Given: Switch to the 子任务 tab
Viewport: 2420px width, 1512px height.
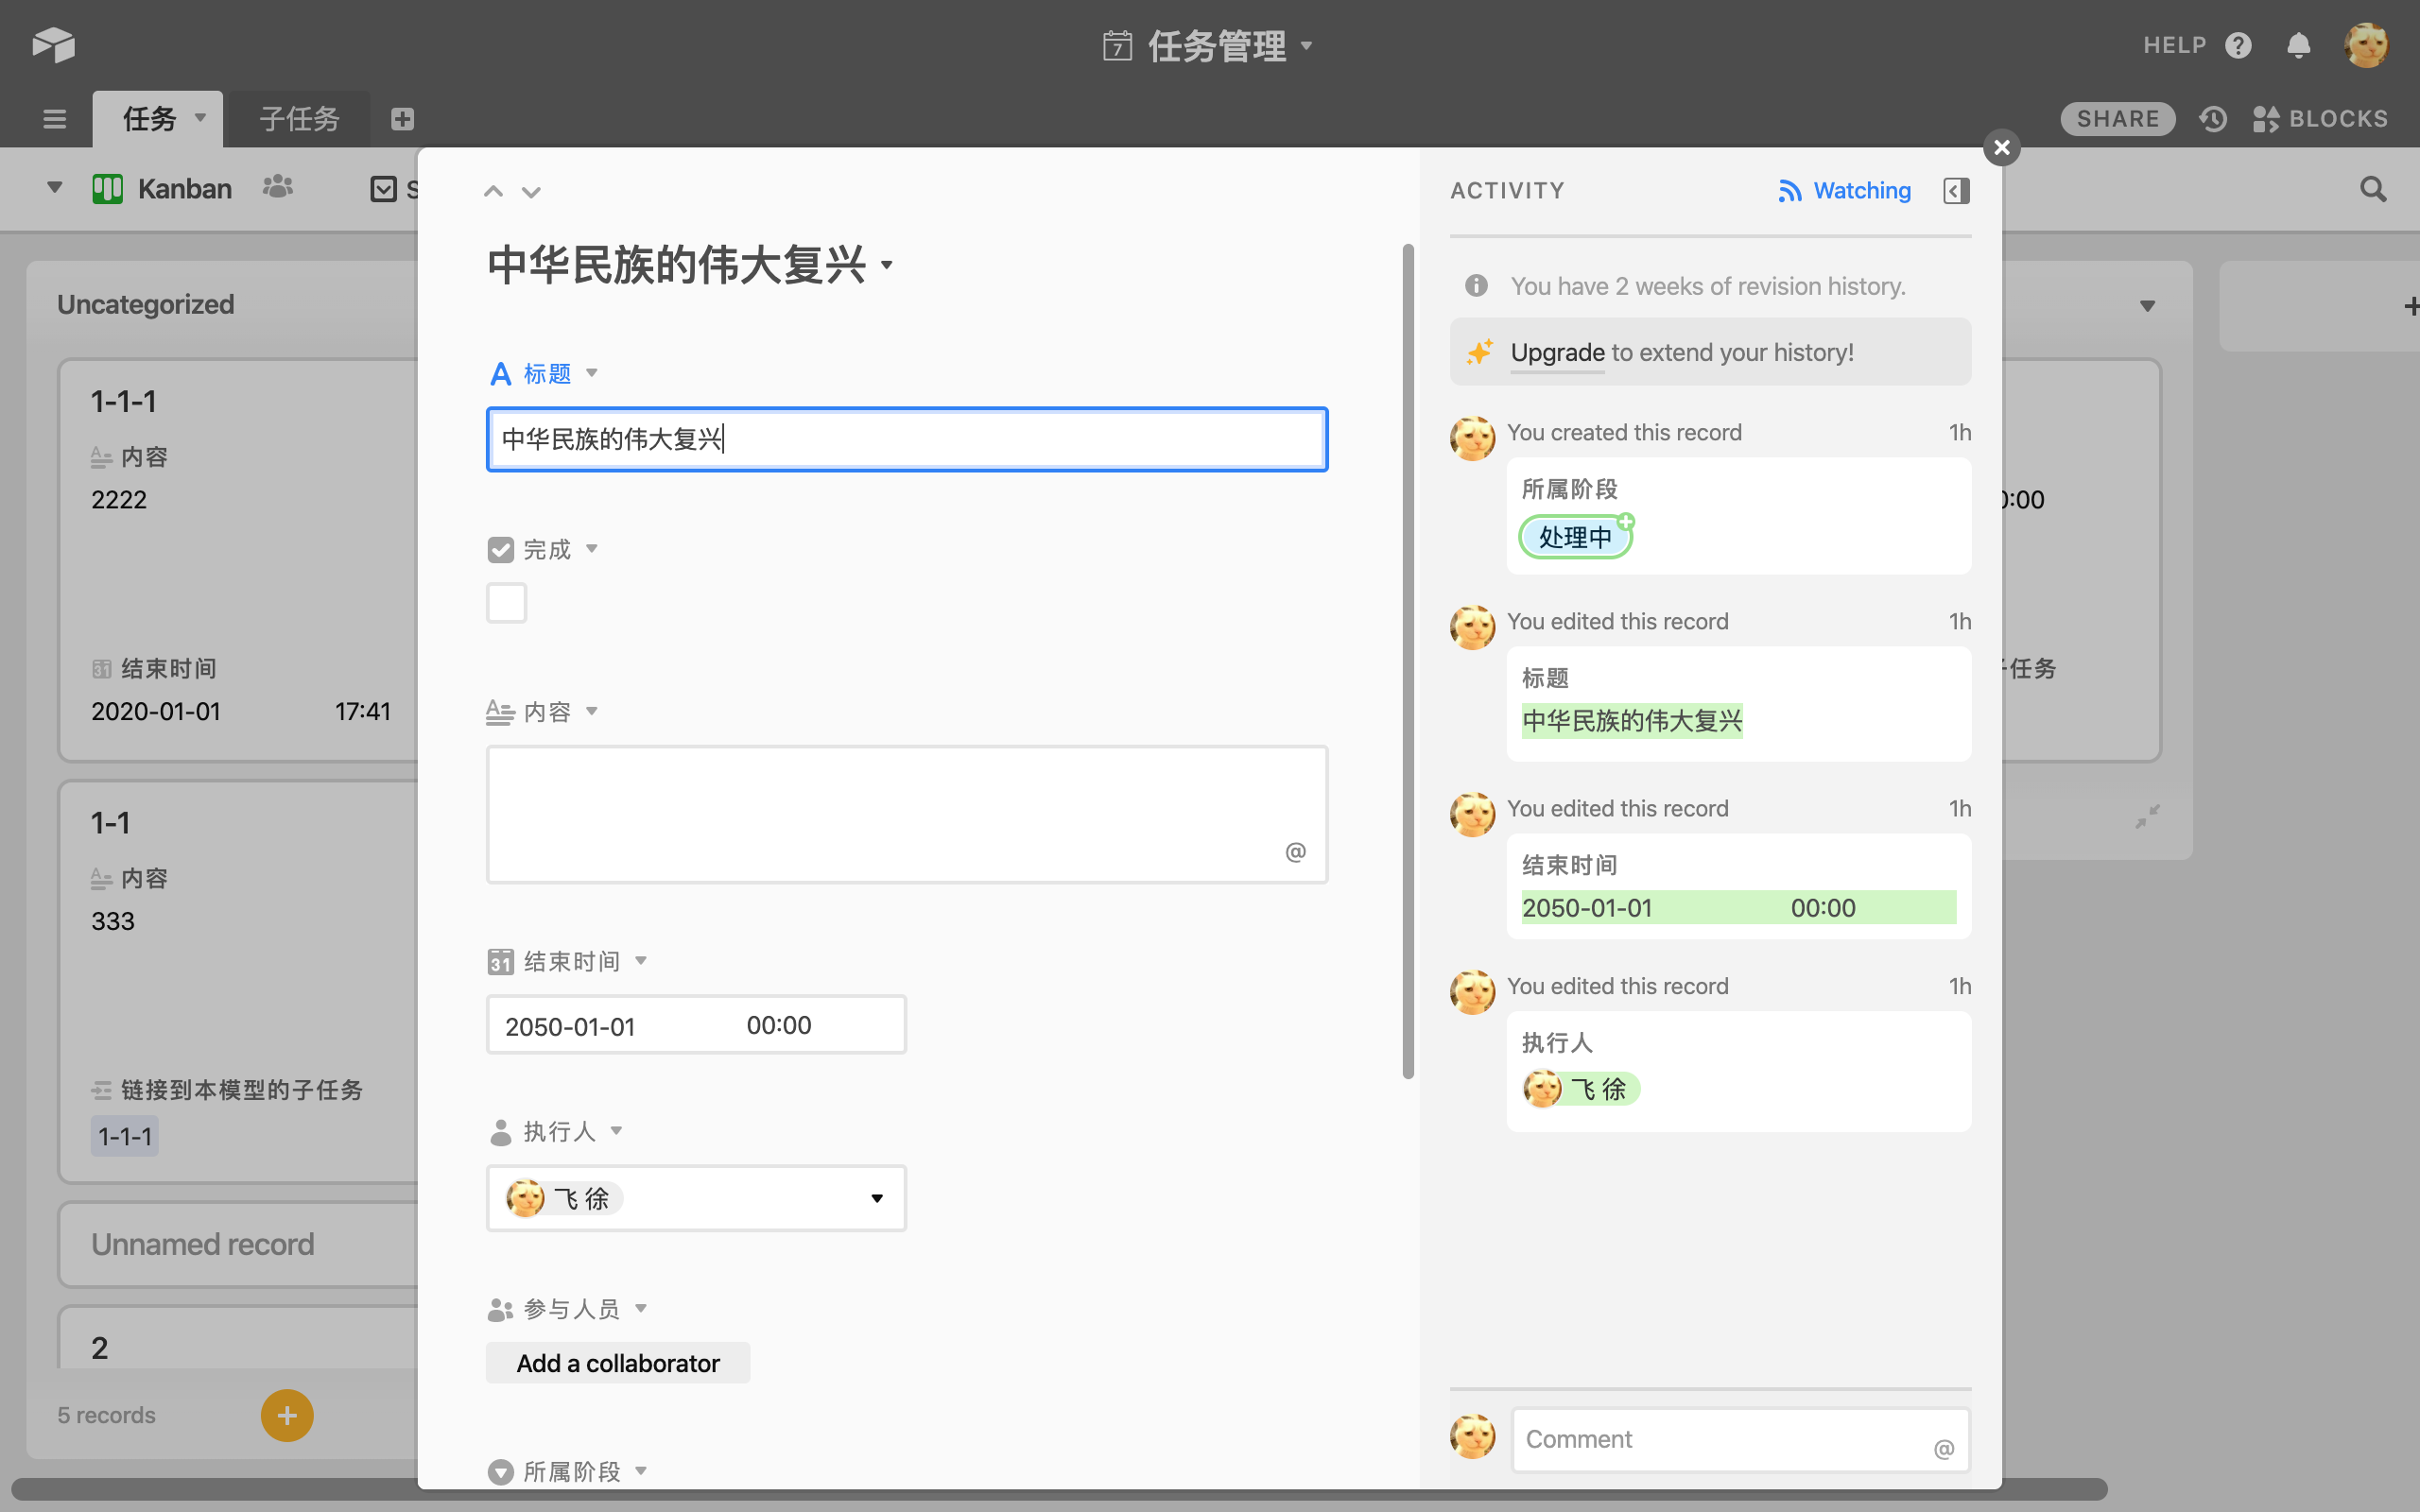Looking at the screenshot, I should [299, 119].
